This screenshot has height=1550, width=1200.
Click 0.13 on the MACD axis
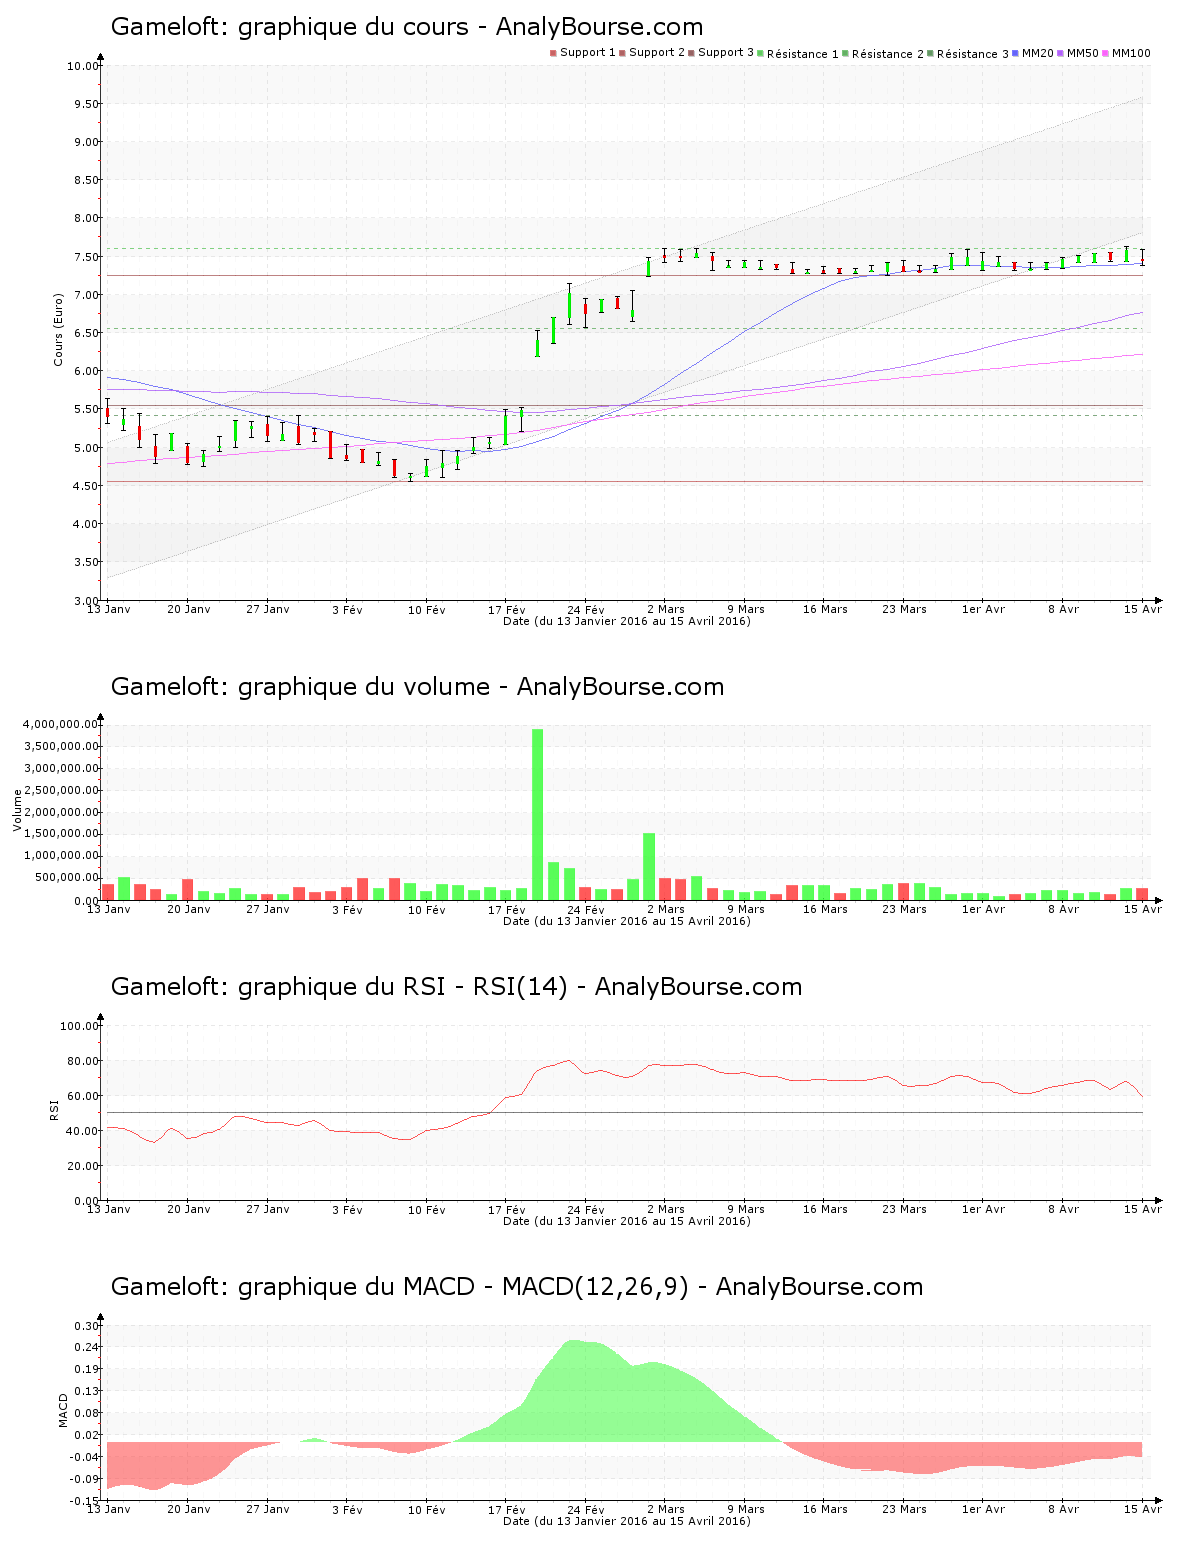pyautogui.click(x=86, y=1392)
